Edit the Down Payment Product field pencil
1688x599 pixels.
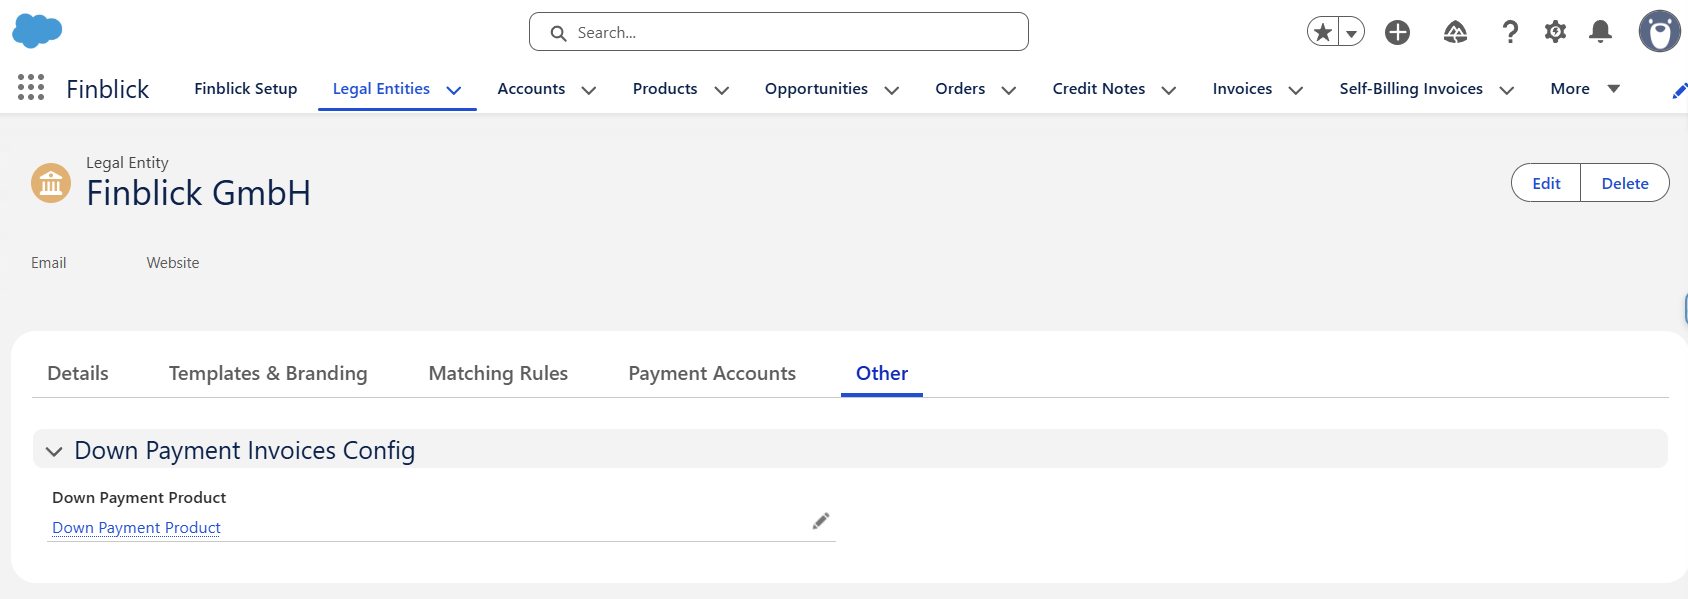pos(821,521)
